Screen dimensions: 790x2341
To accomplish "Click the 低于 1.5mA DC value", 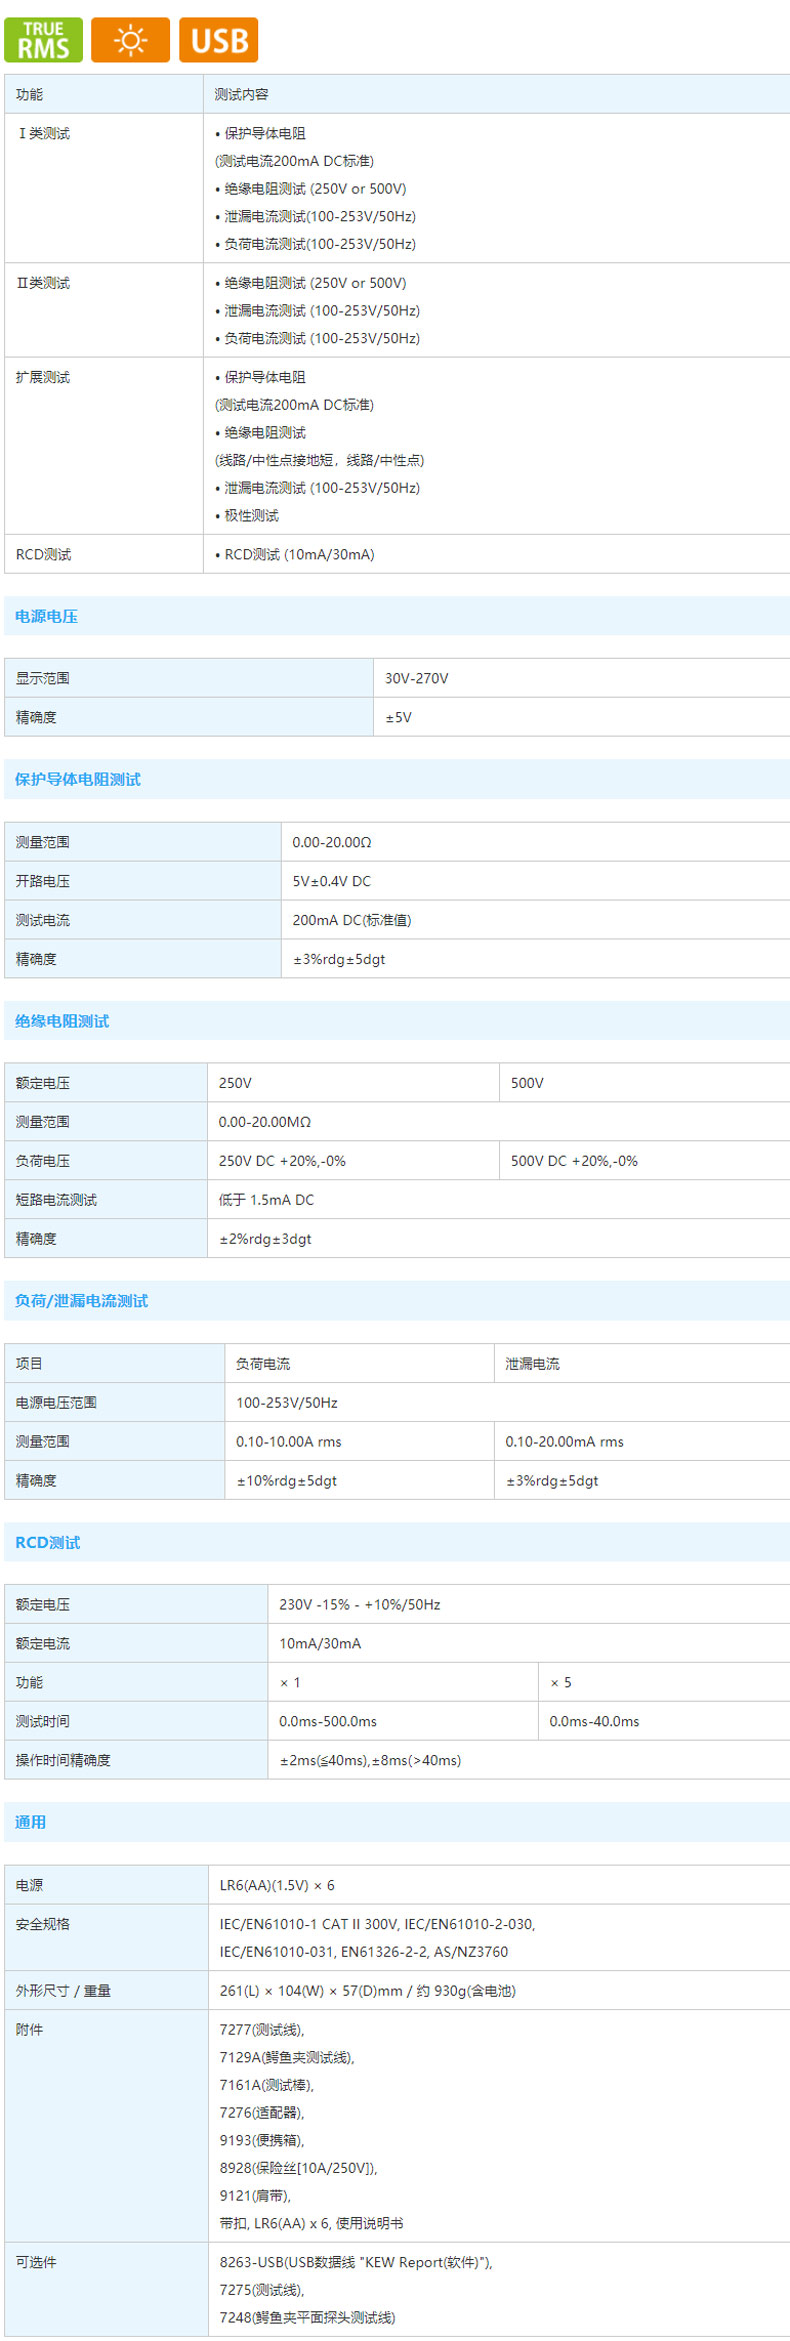I will click(266, 1199).
